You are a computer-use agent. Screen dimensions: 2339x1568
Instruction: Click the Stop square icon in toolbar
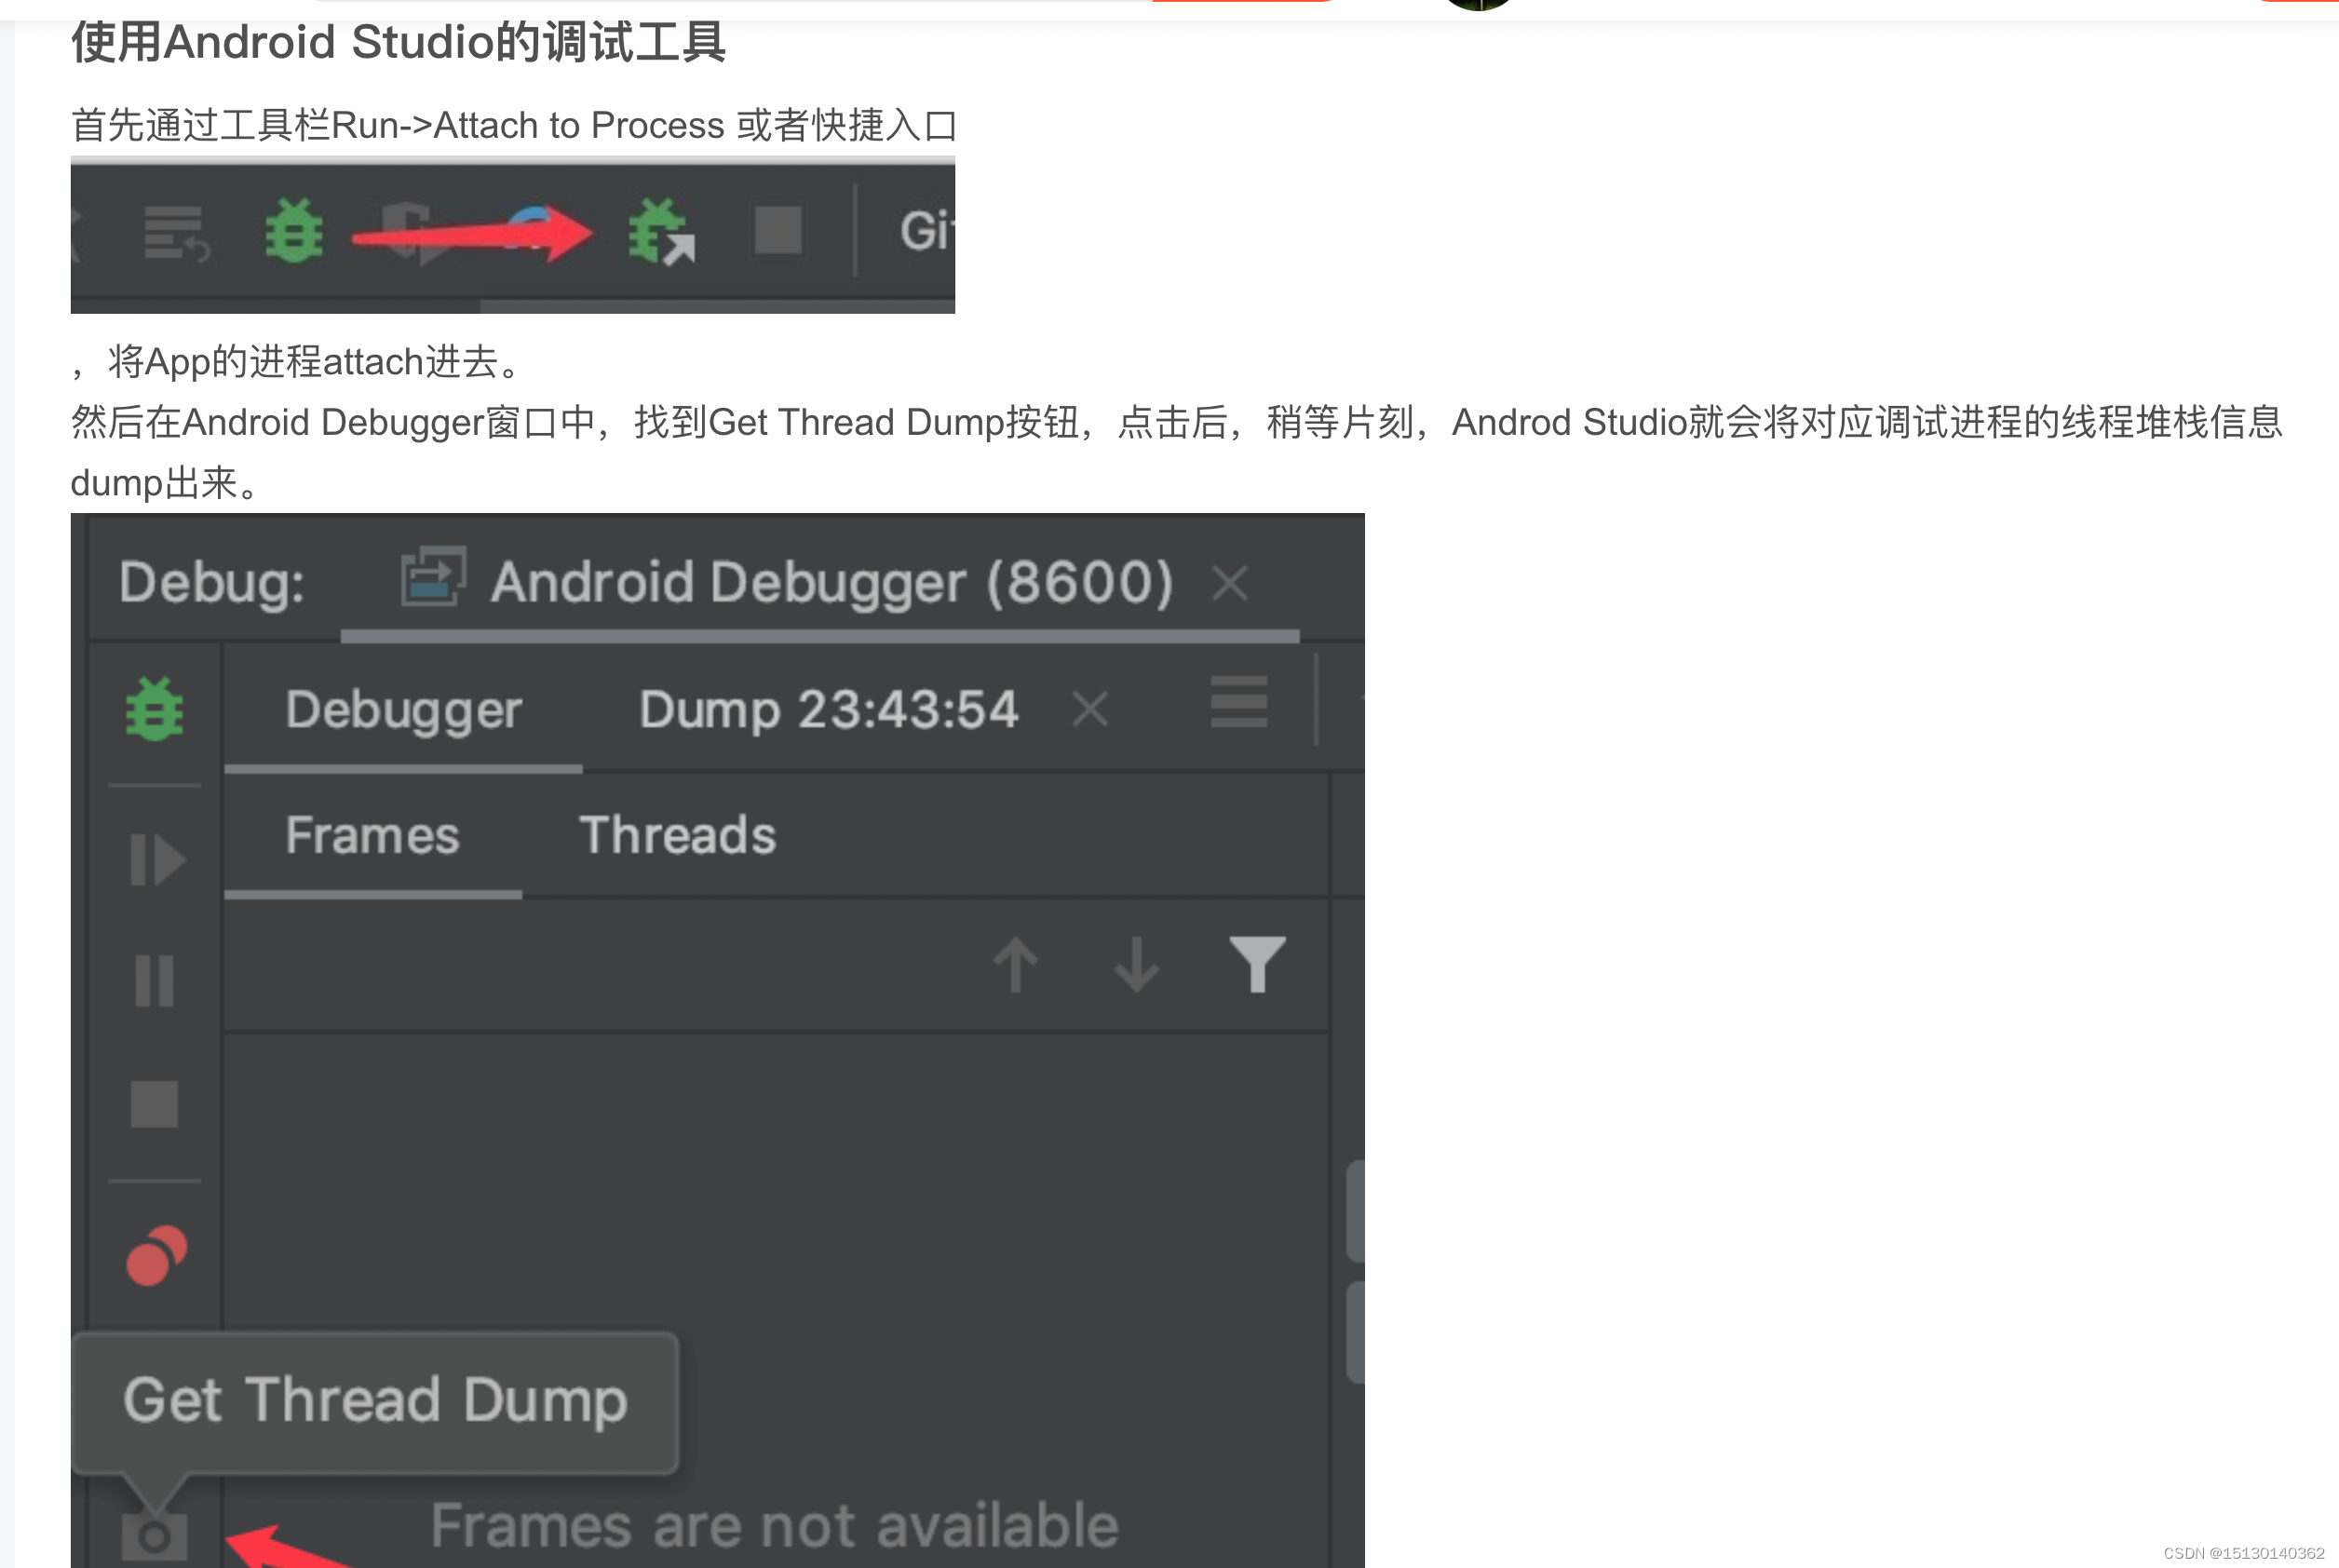(x=780, y=232)
